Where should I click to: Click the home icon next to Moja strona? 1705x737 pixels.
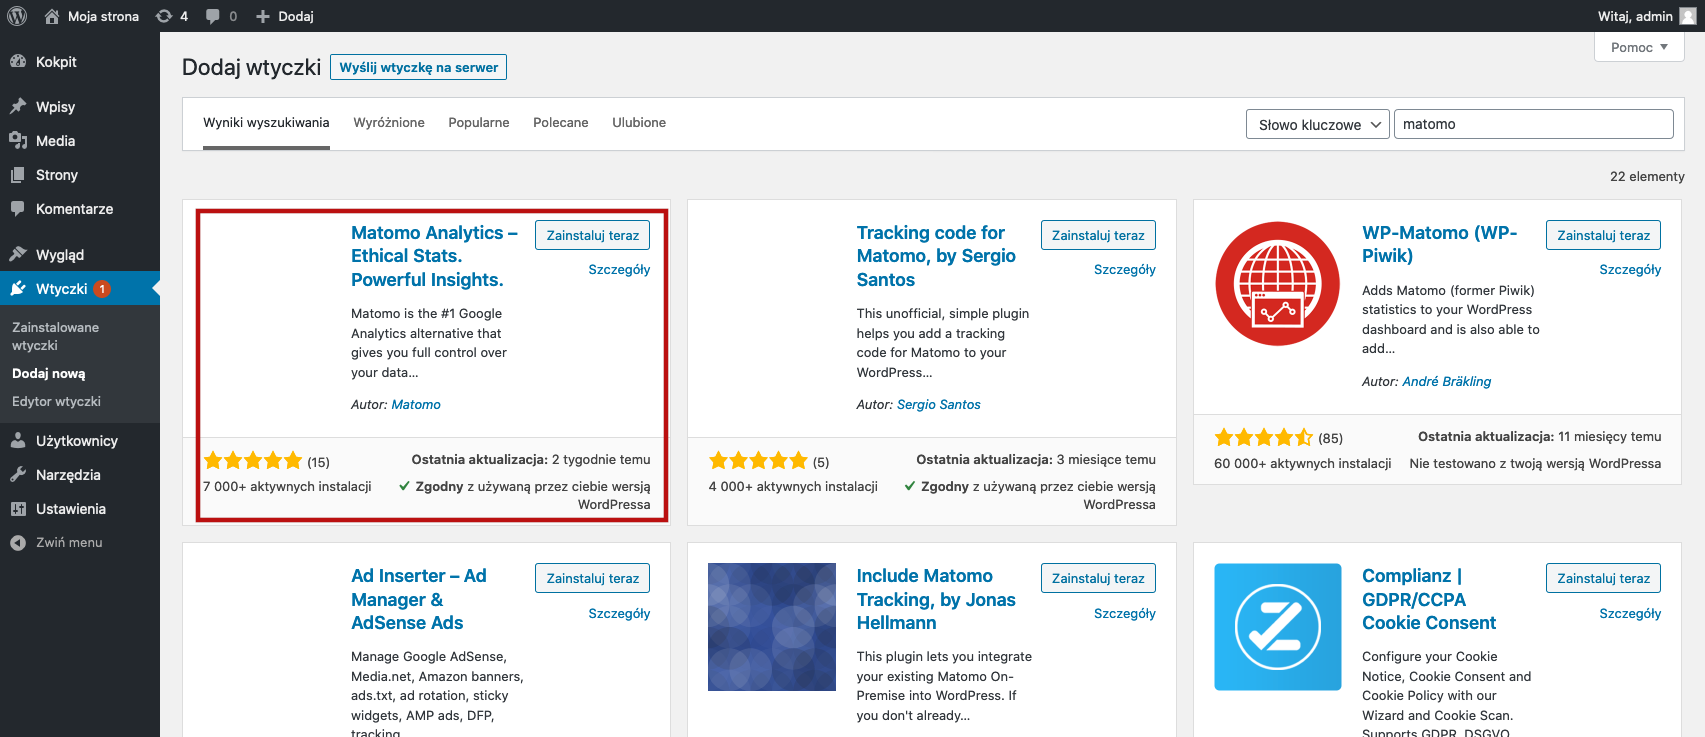click(52, 16)
